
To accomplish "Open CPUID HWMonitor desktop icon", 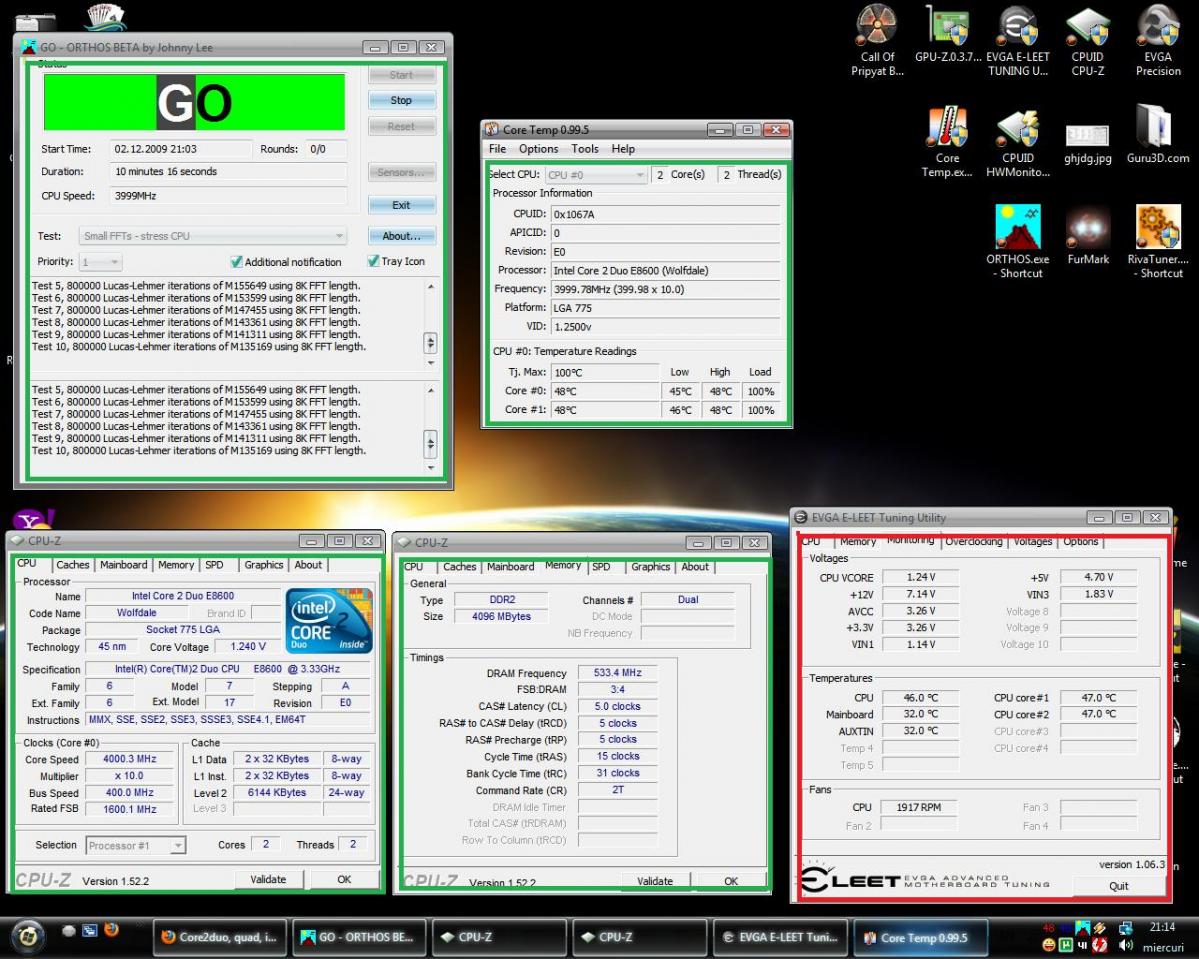I will pos(1018,142).
